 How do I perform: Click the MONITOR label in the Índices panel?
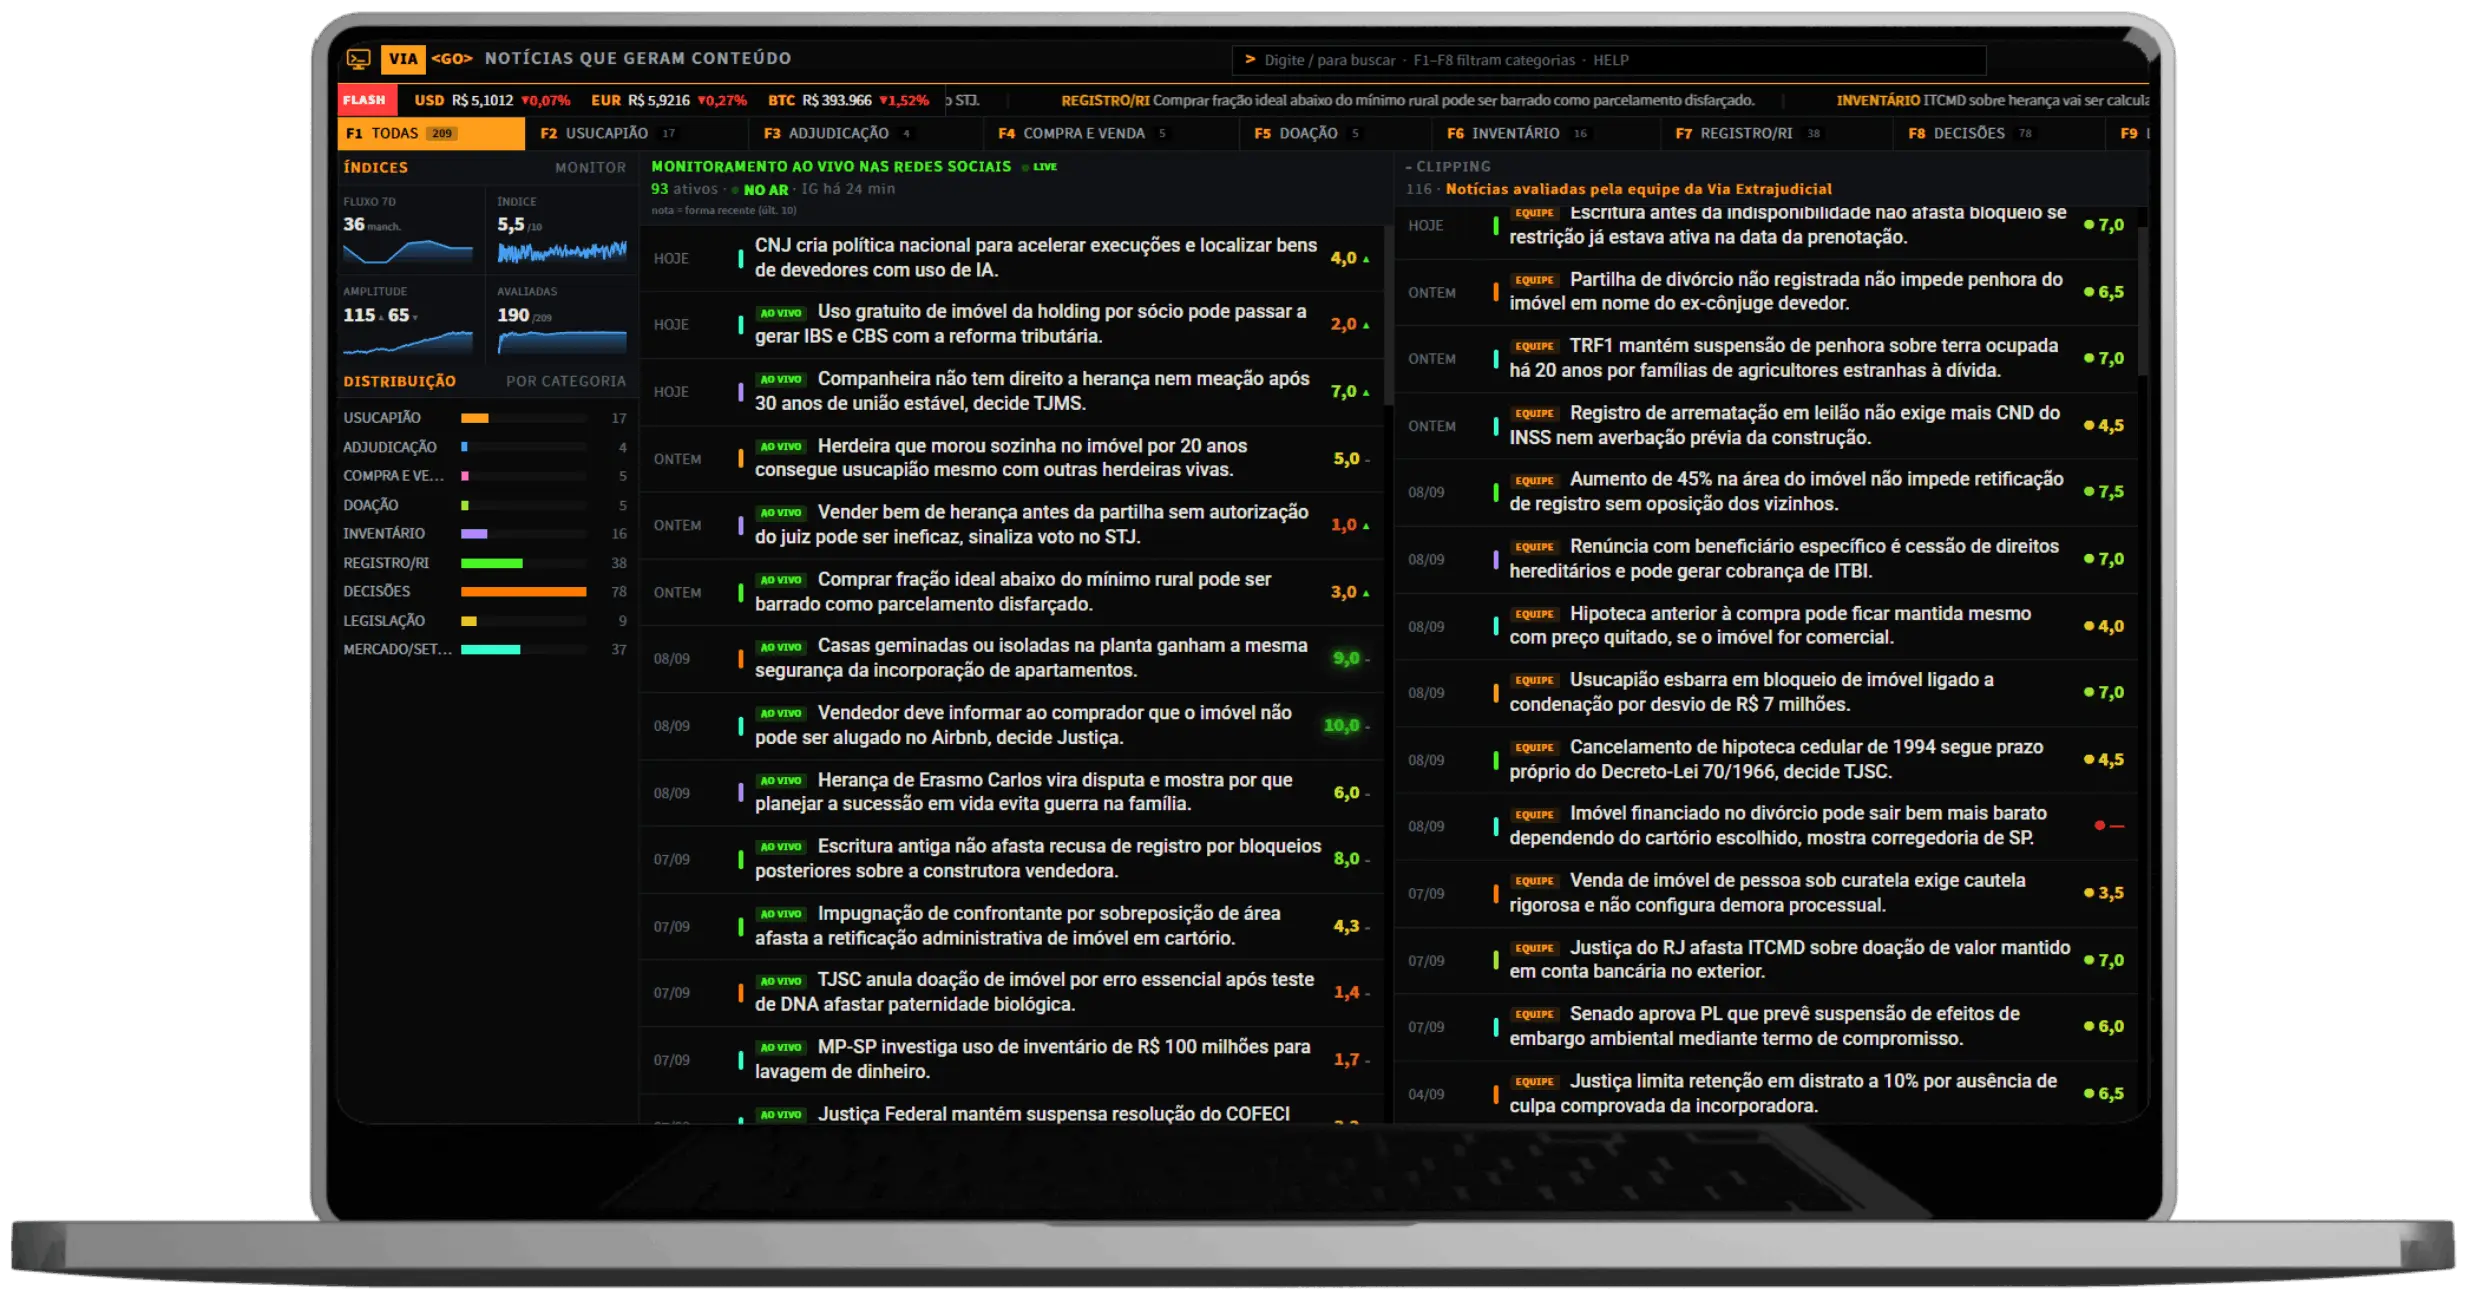[x=590, y=168]
